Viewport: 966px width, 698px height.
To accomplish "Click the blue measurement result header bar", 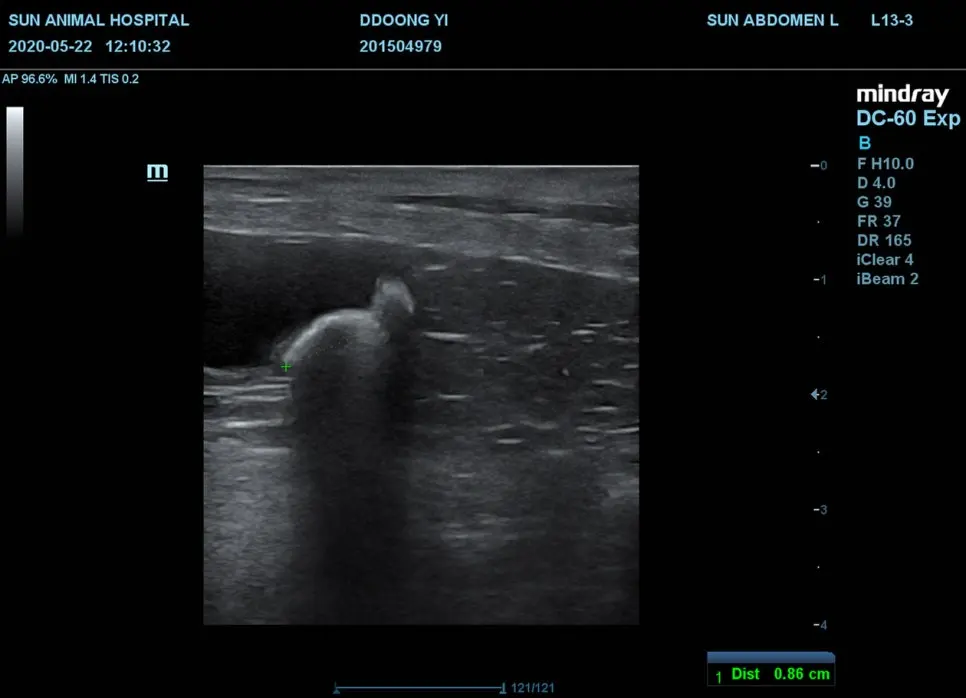I will [x=771, y=657].
